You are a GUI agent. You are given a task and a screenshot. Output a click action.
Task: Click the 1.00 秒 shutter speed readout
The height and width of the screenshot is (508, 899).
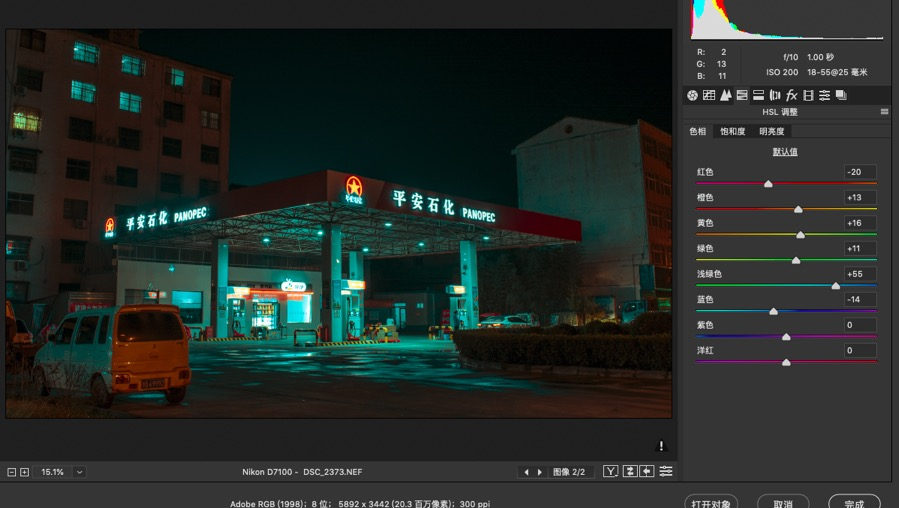click(820, 57)
